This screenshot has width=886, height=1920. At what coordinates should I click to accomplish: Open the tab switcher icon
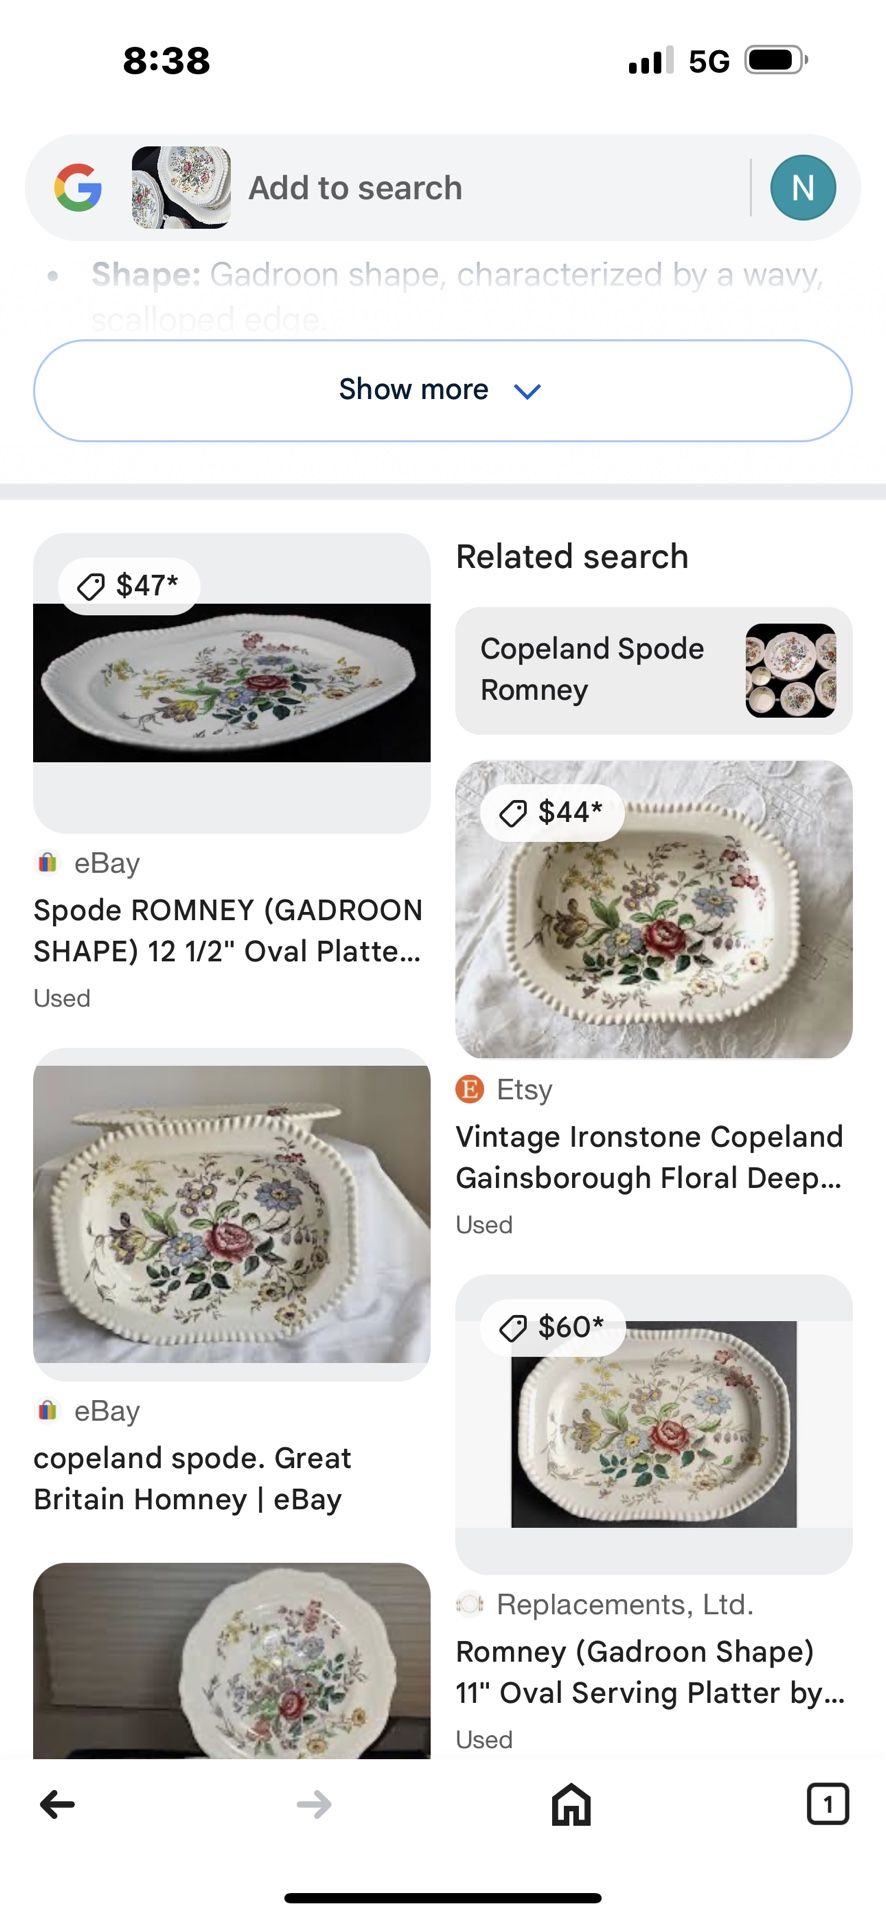point(827,1804)
